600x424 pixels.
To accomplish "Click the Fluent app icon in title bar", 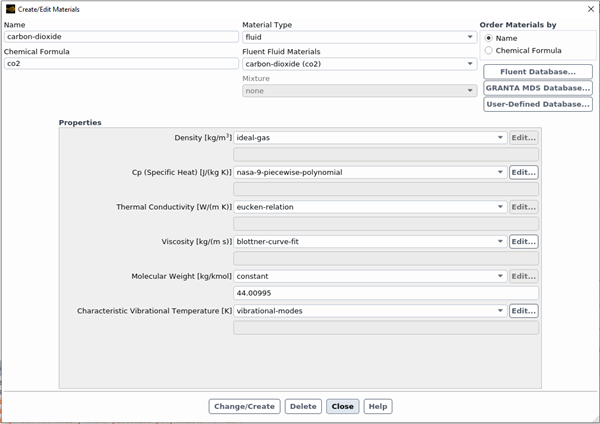I will [10, 9].
